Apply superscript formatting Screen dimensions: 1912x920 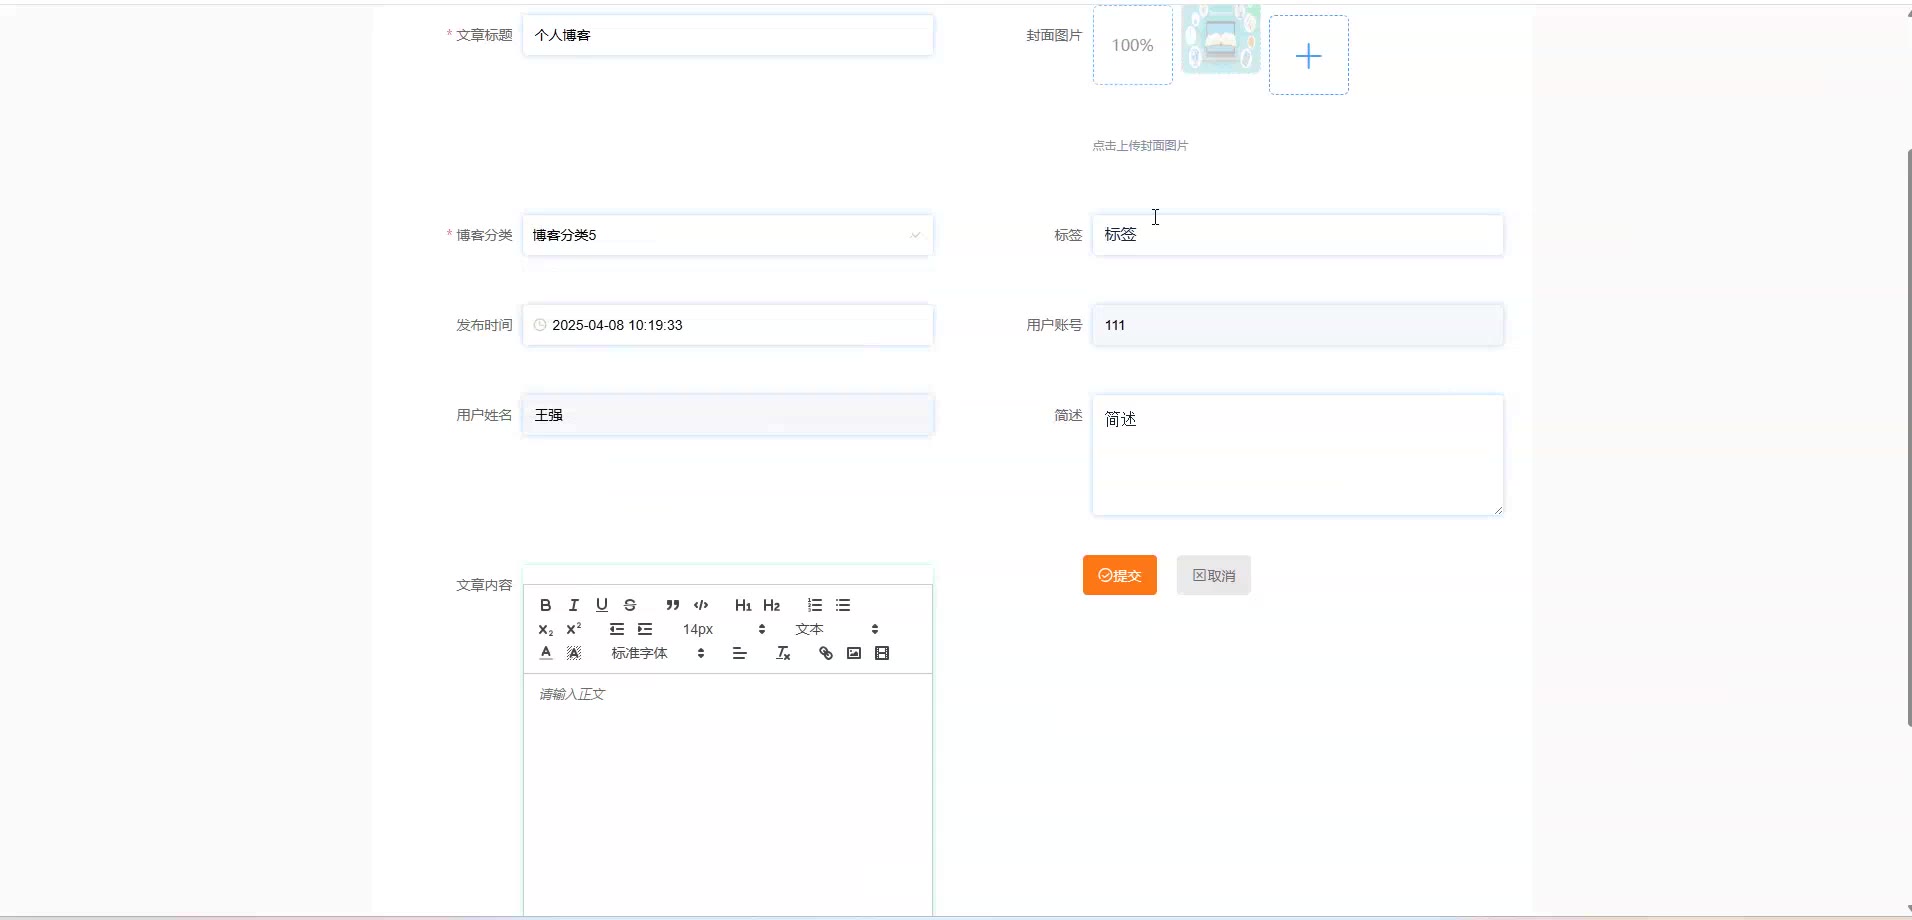tap(573, 629)
